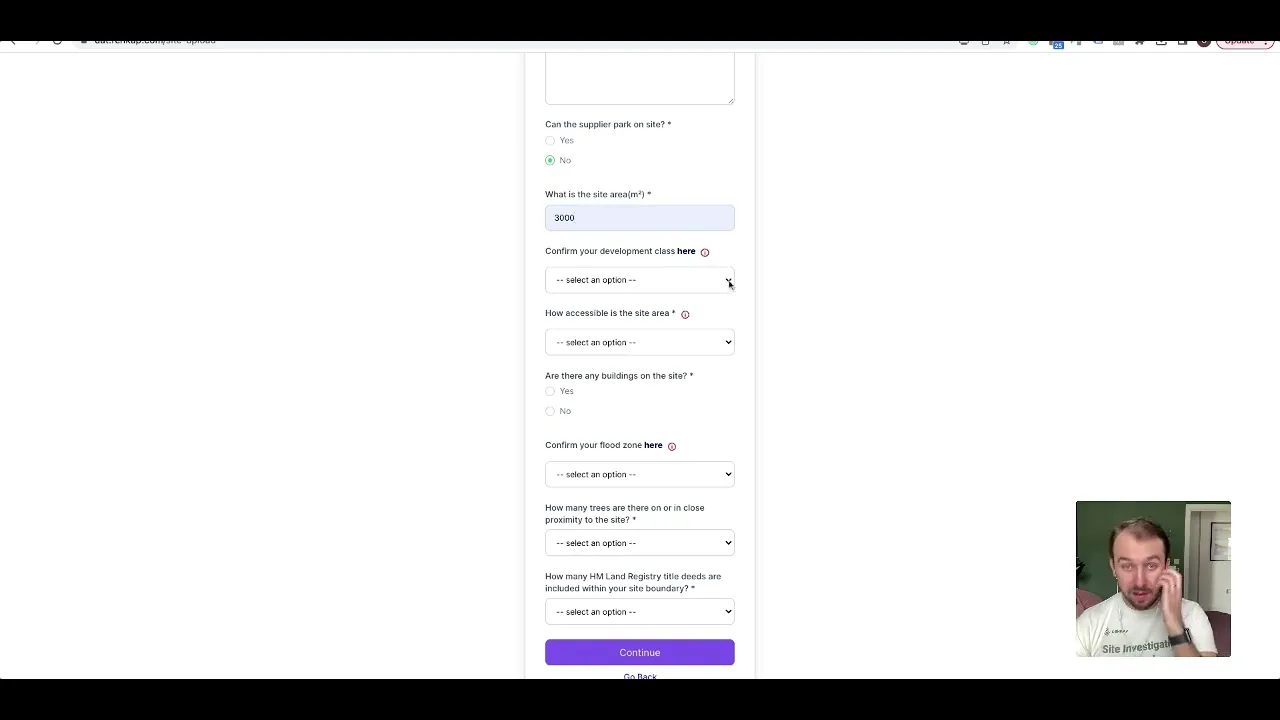
Task: Click info icon next to site accessibility question
Action: point(685,314)
